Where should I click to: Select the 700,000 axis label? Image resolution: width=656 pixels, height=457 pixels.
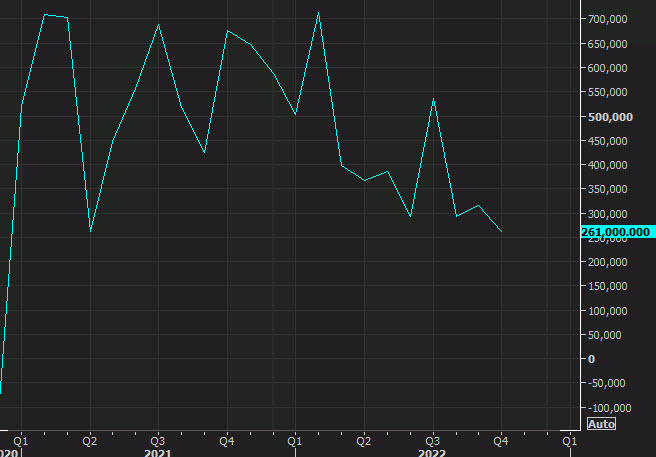click(x=607, y=19)
